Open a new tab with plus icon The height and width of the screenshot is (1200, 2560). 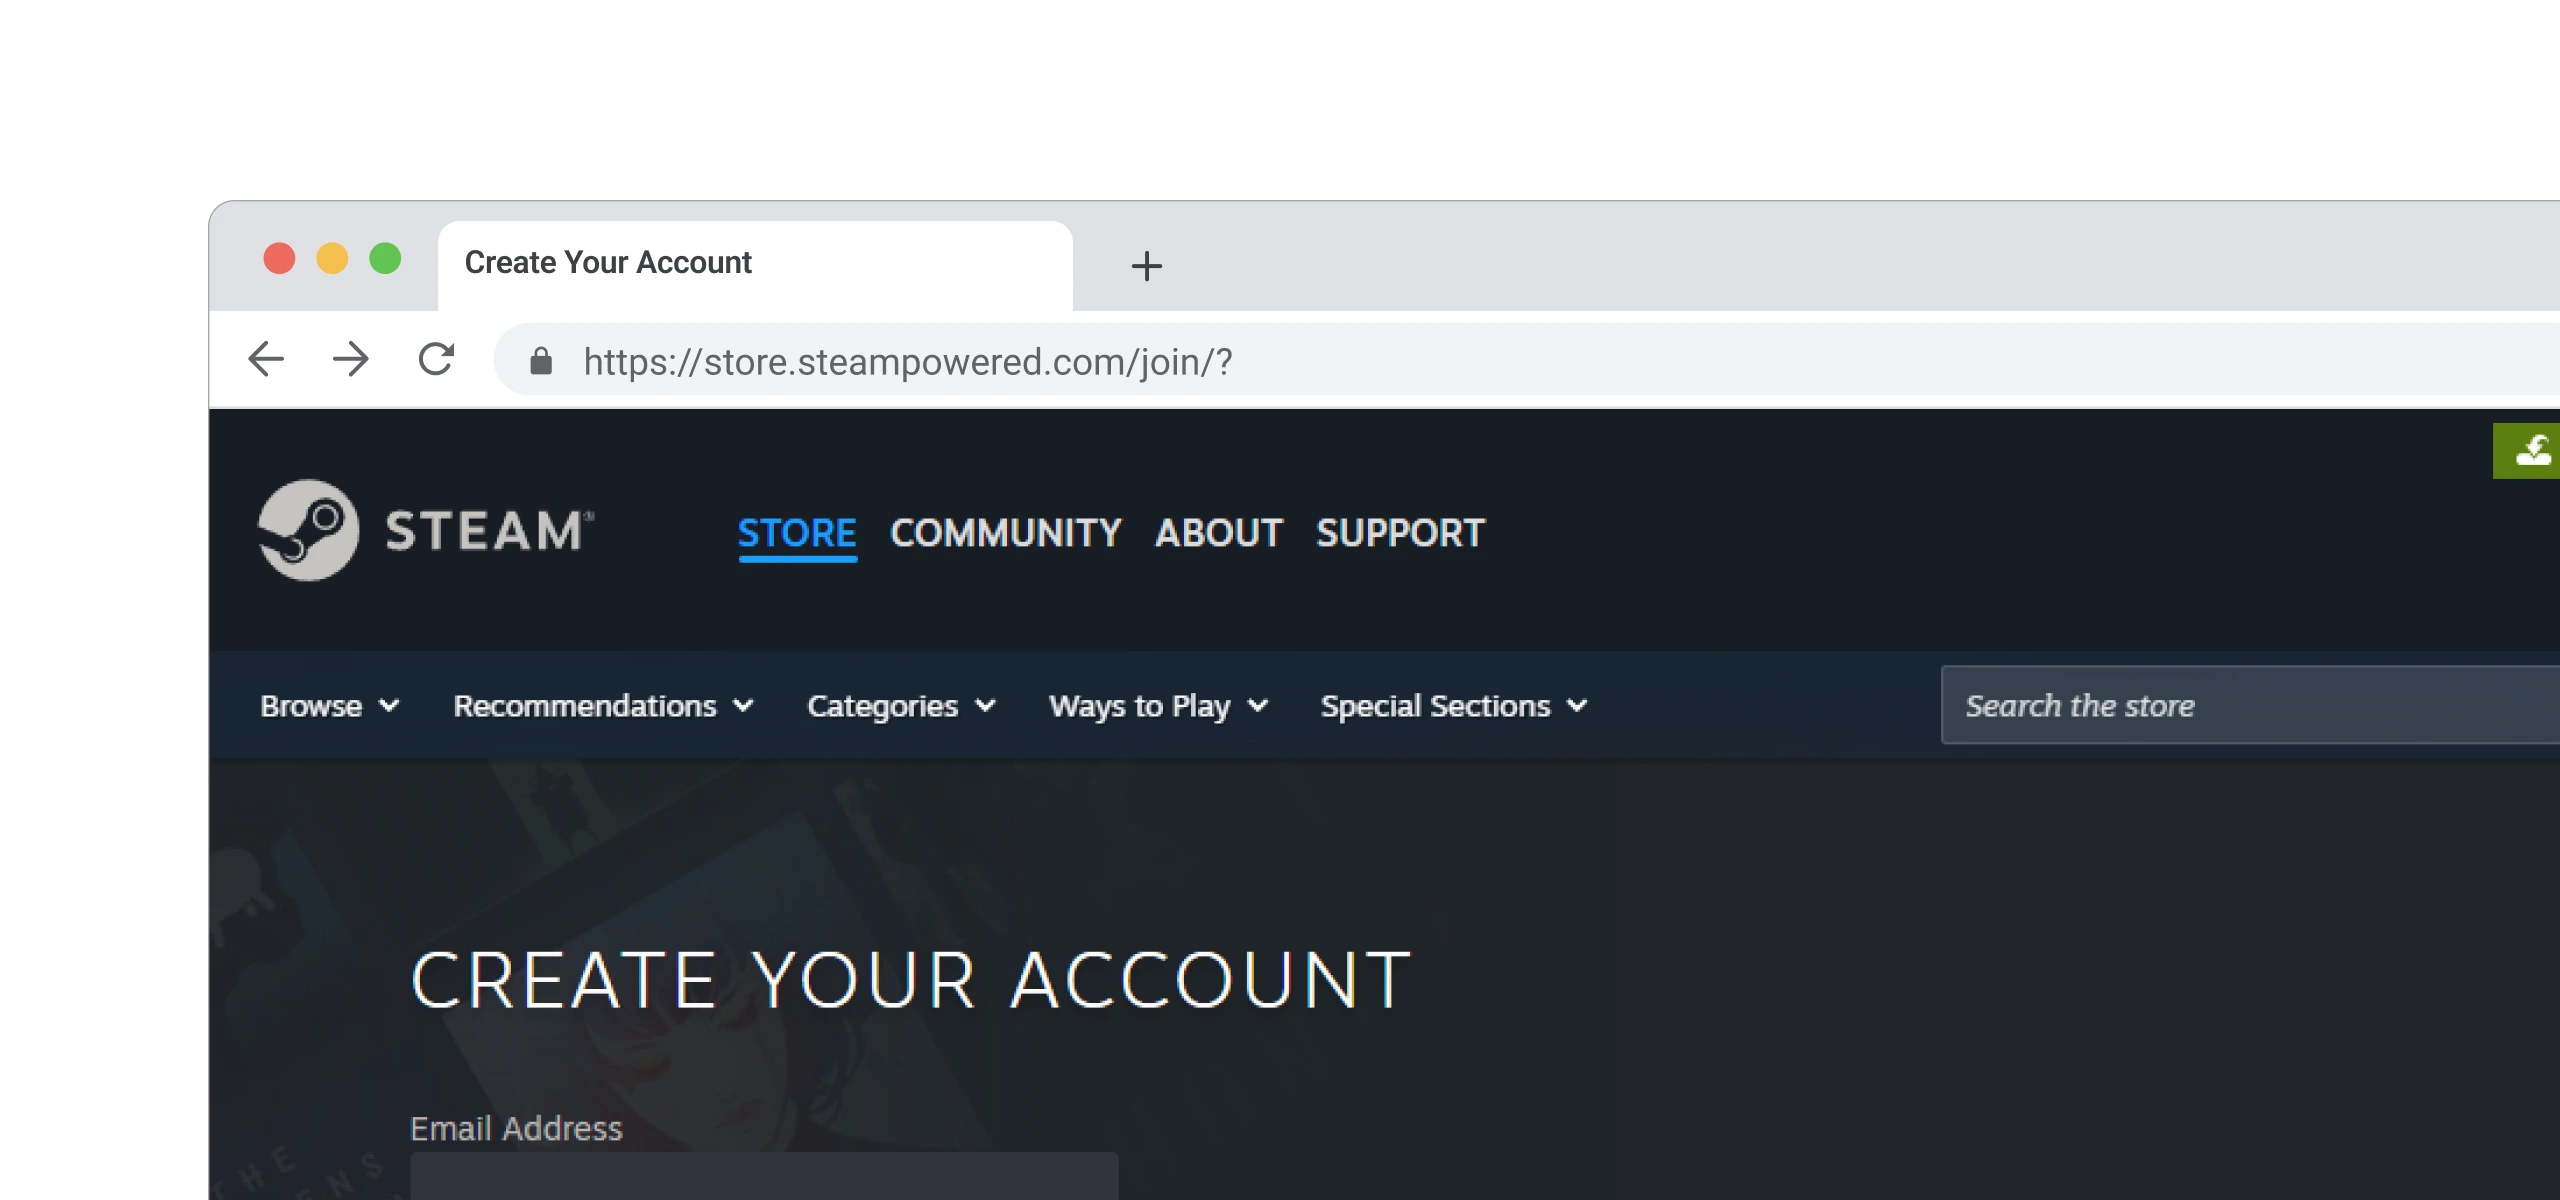coord(1146,266)
